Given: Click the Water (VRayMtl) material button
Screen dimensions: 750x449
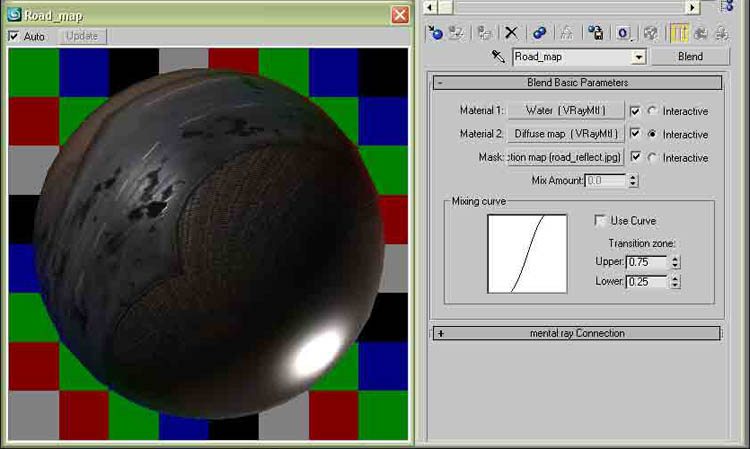Looking at the screenshot, I should (x=566, y=110).
